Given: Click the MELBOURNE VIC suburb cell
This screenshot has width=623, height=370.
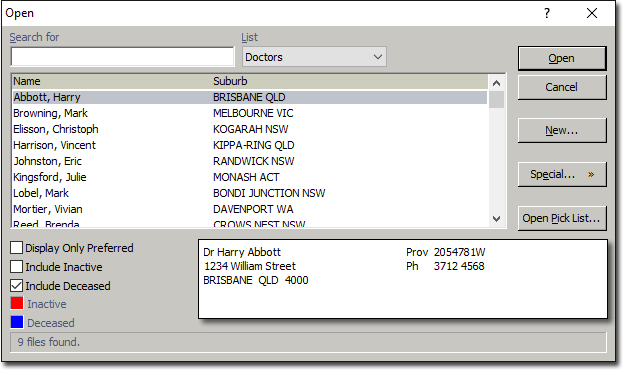Looking at the screenshot, I should point(253,113).
